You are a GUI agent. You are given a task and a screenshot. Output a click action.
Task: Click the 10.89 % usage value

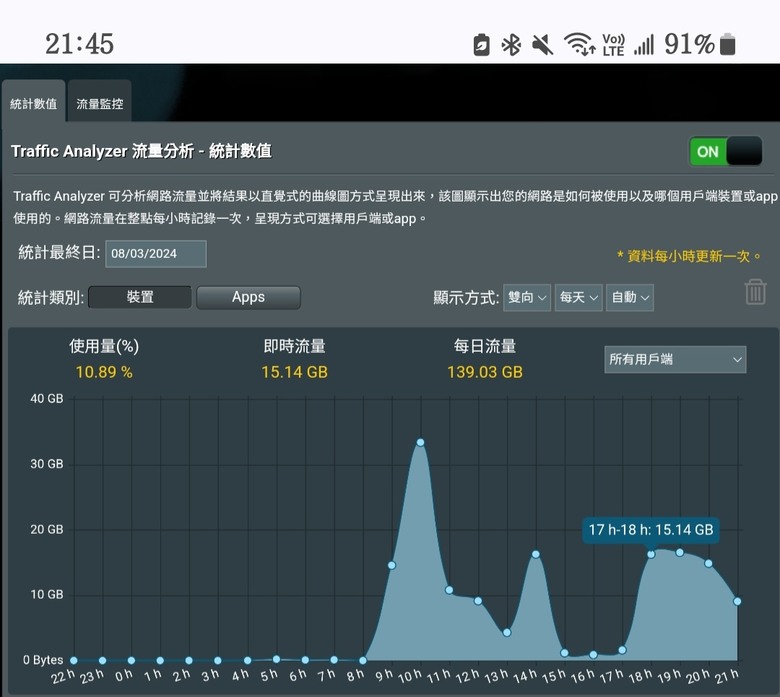(104, 372)
